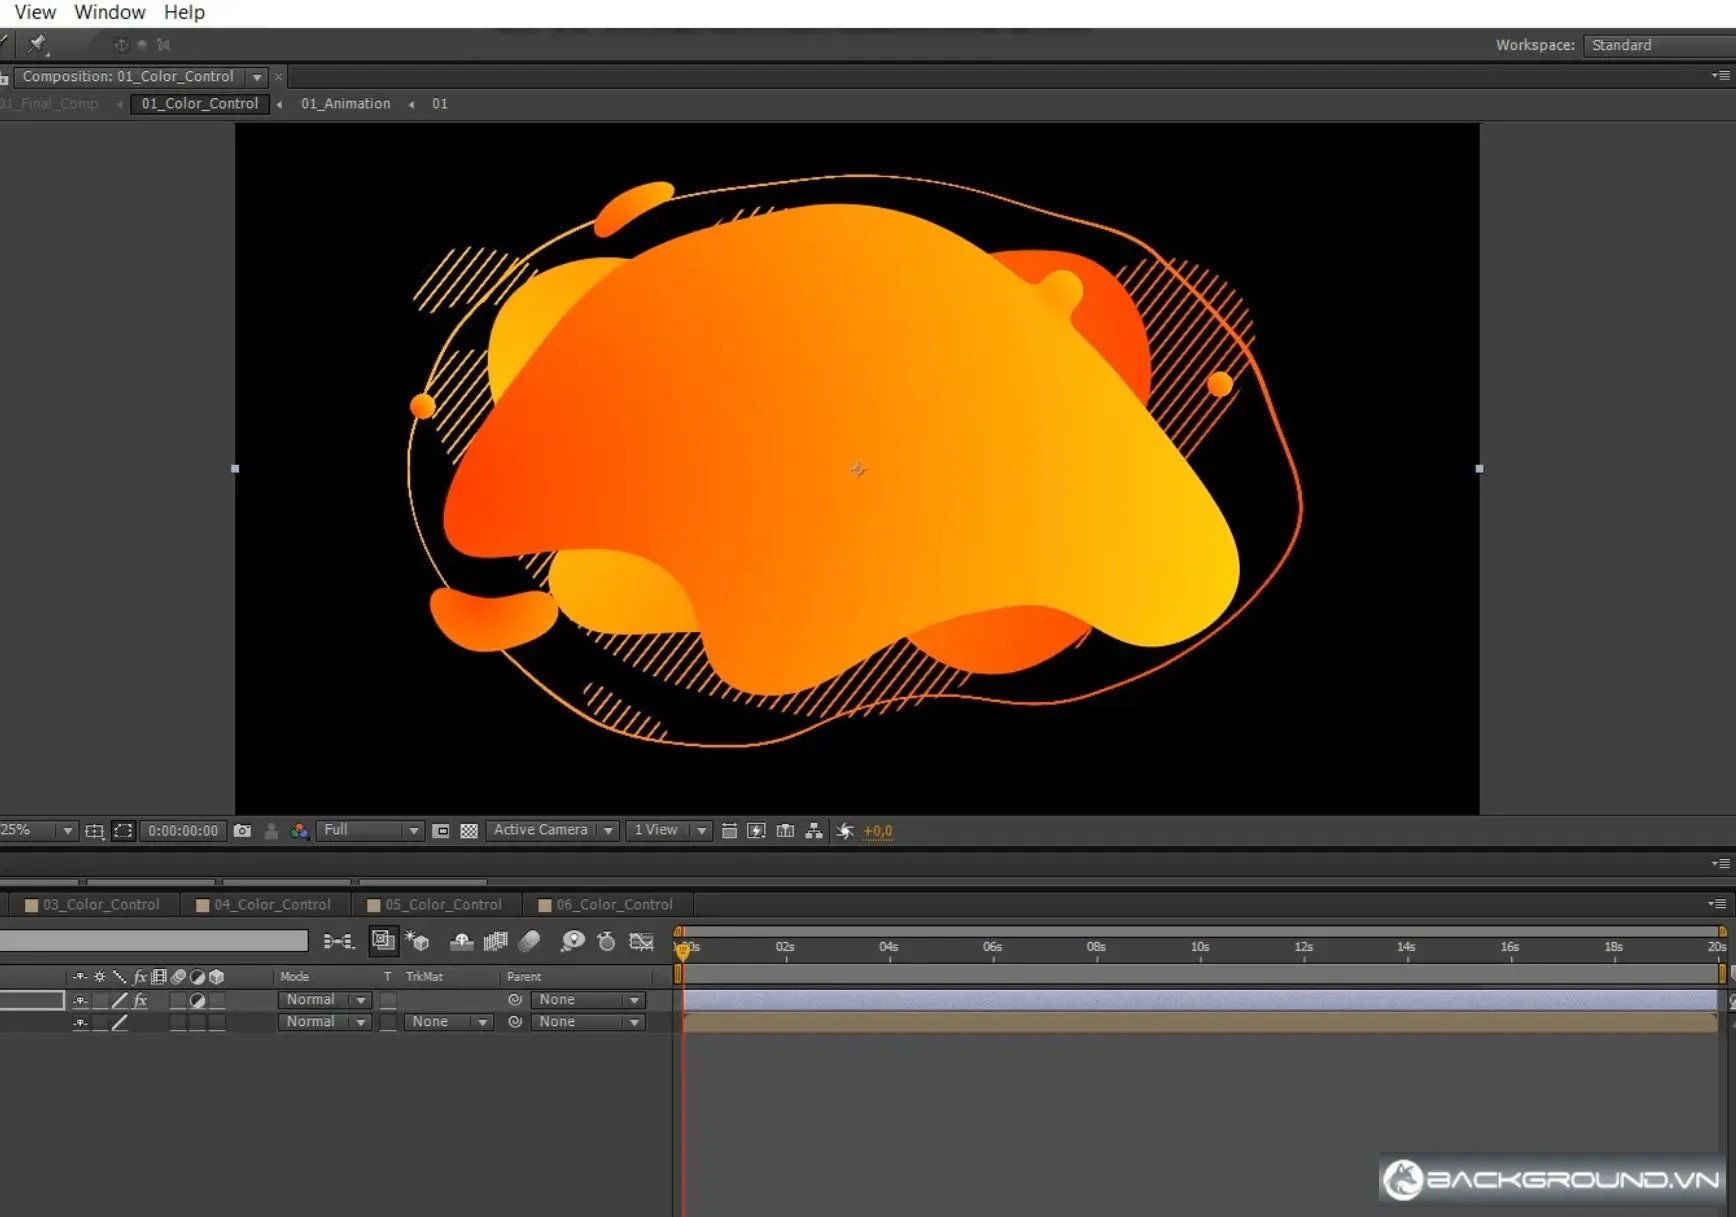The image size is (1736, 1217).
Task: Open the Help menu
Action: [x=184, y=12]
